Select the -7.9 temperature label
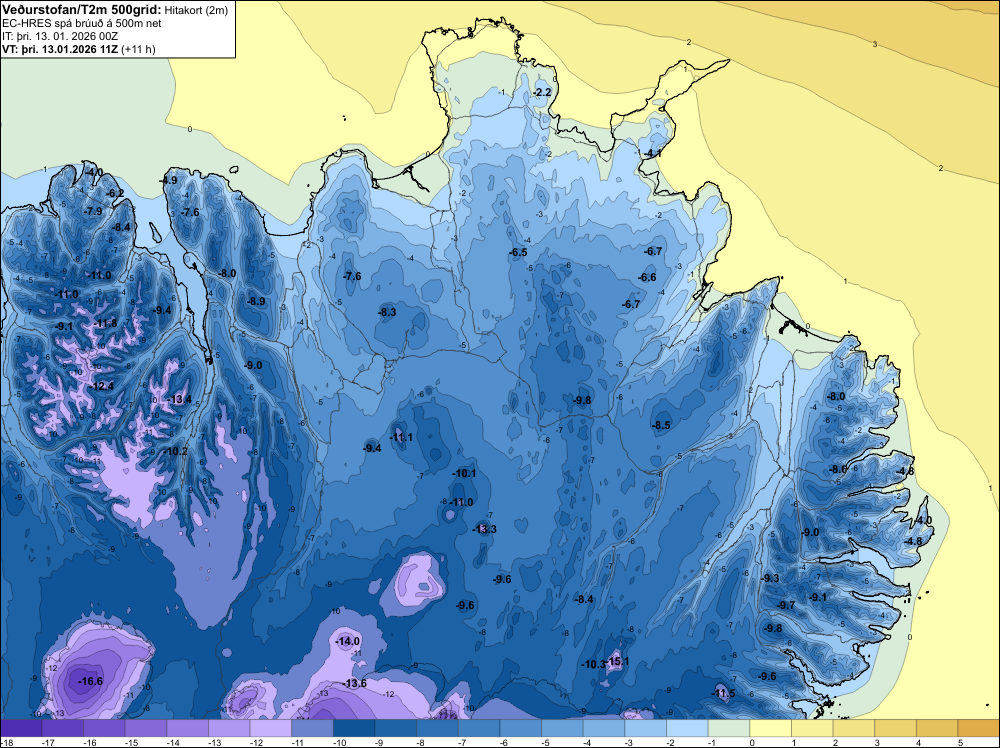The height and width of the screenshot is (748, 1000). tap(93, 211)
